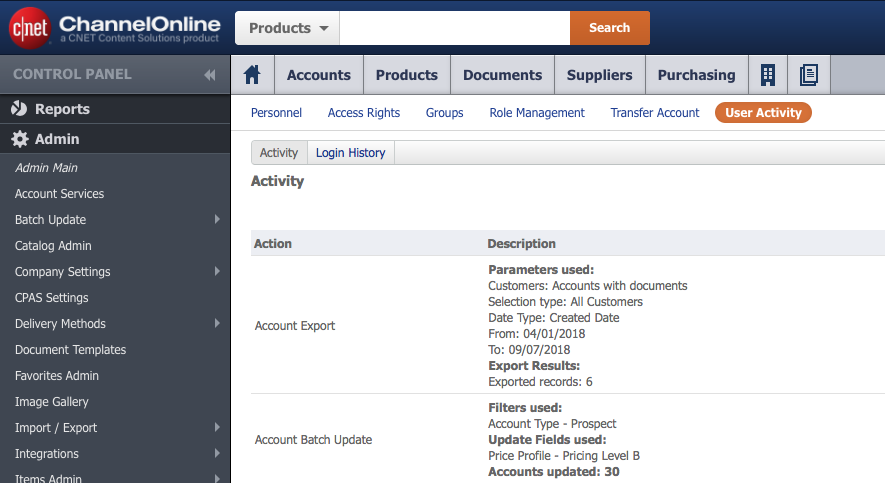Open Access Rights subnavigation link
This screenshot has height=483, width=885.
point(364,113)
